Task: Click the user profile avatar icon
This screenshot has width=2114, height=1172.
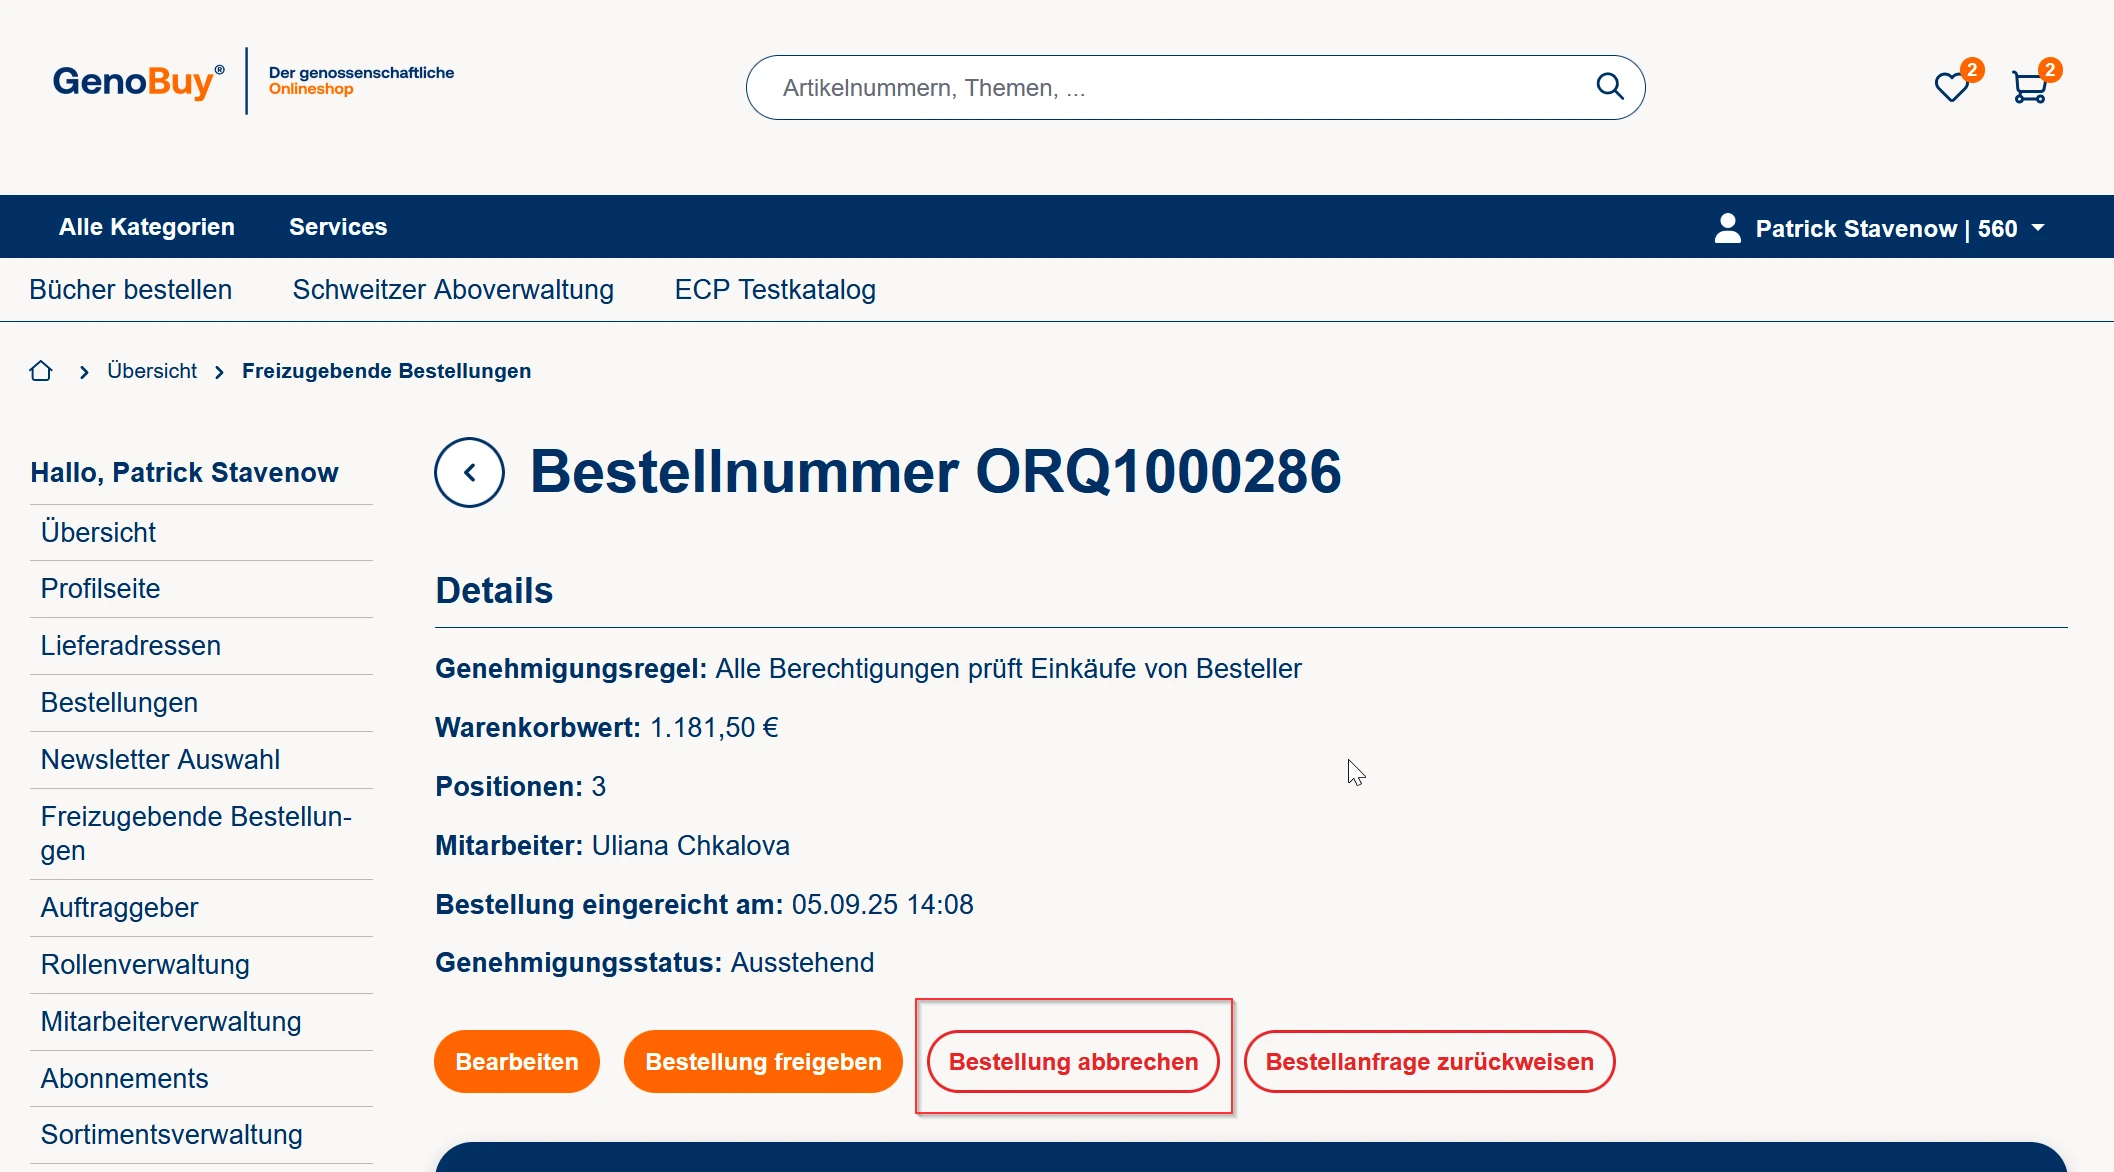Action: click(1727, 228)
